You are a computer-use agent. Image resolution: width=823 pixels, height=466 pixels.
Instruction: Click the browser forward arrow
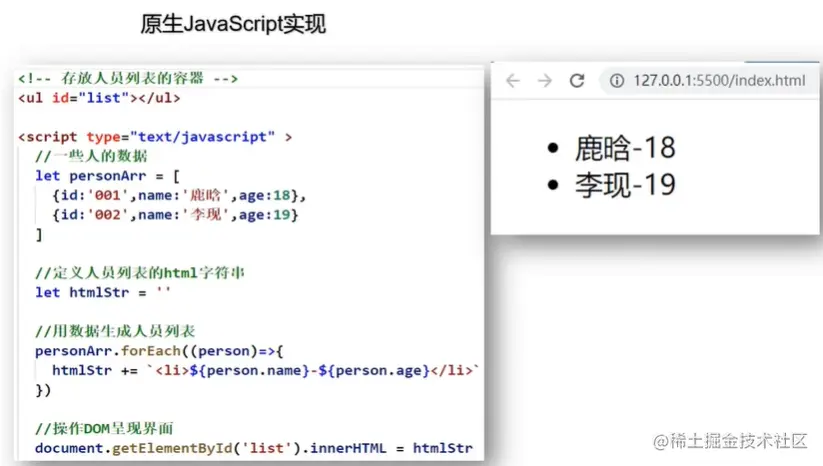tap(545, 80)
